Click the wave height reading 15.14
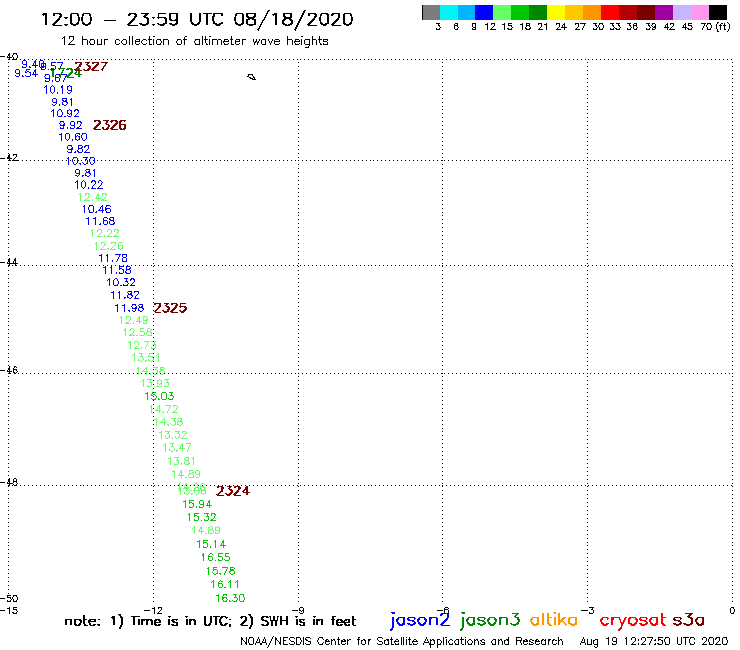Viewport: 740px width, 650px height. (211, 544)
